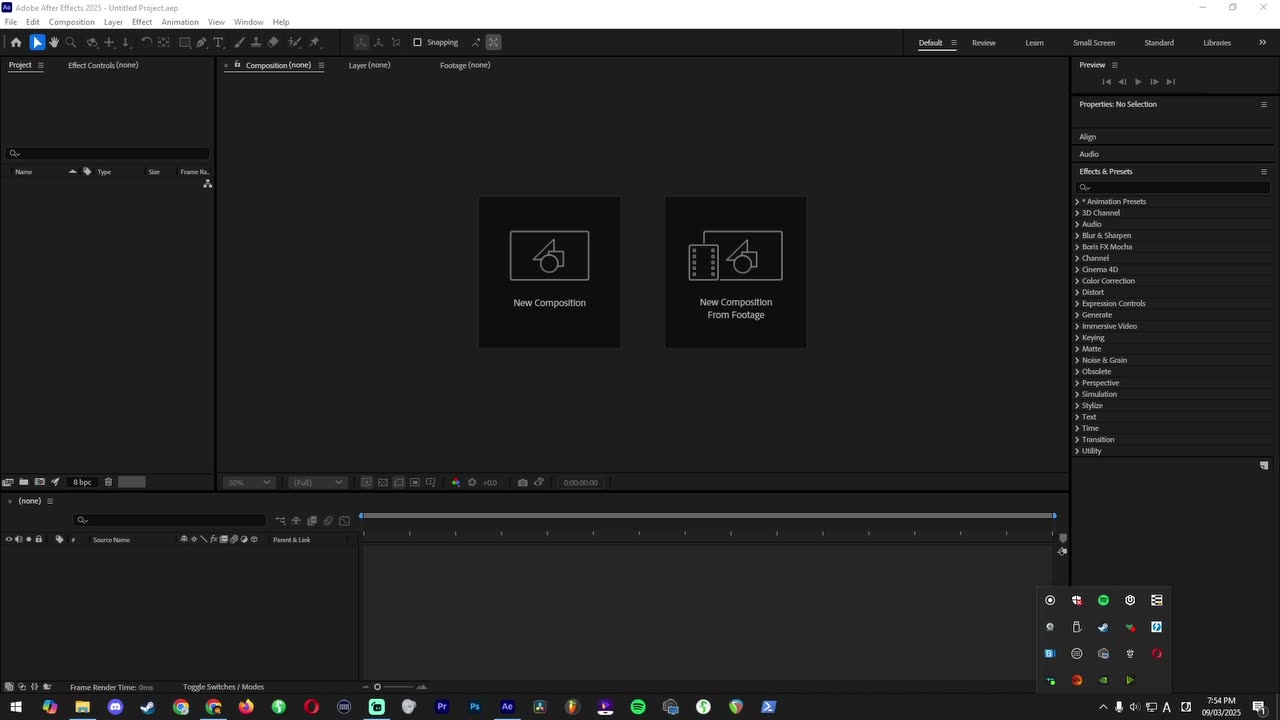Expand the Color Correction effects category
Image resolution: width=1280 pixels, height=720 pixels.
[x=1077, y=281]
